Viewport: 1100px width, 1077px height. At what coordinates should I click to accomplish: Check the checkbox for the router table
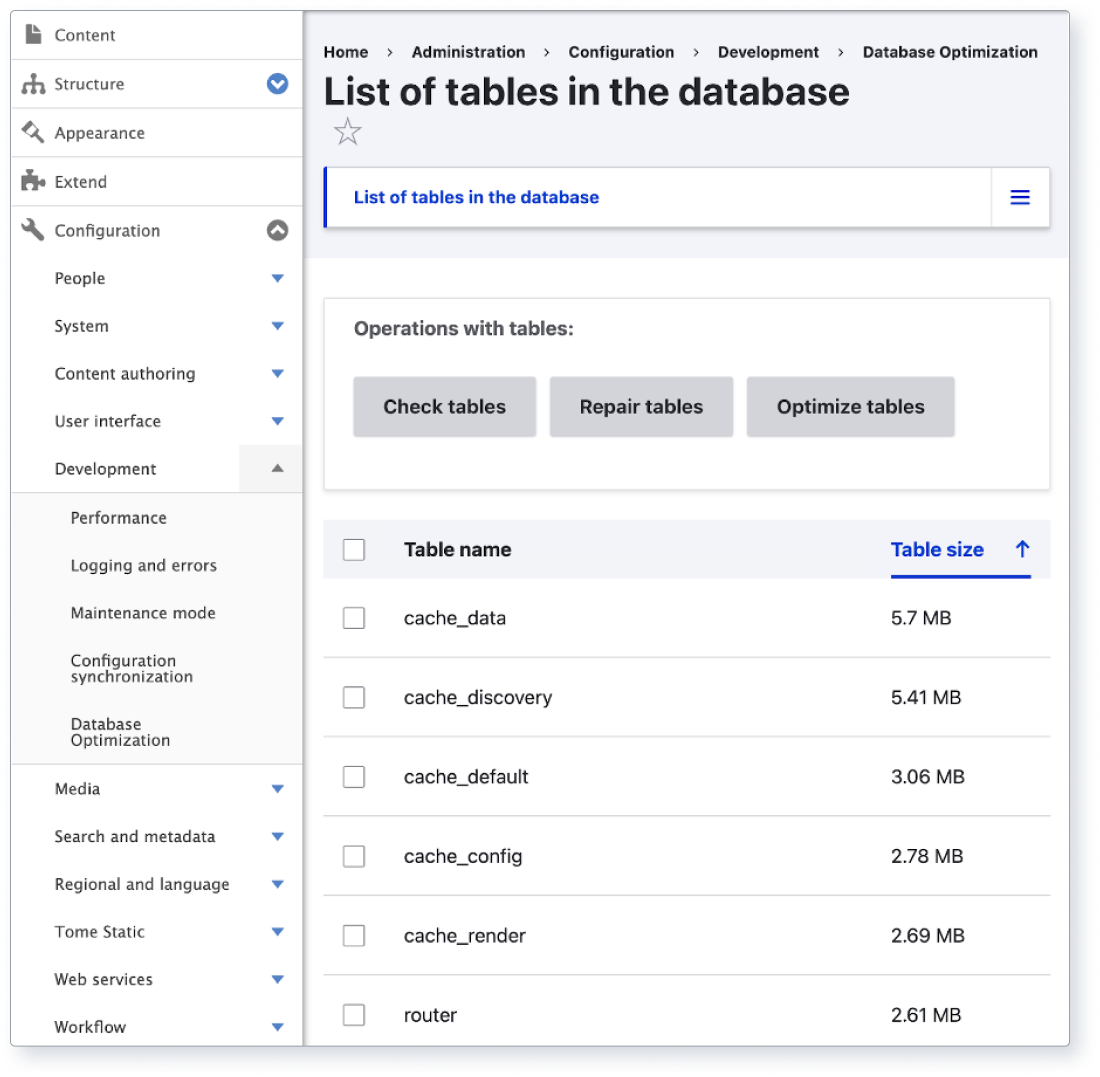pos(354,1014)
